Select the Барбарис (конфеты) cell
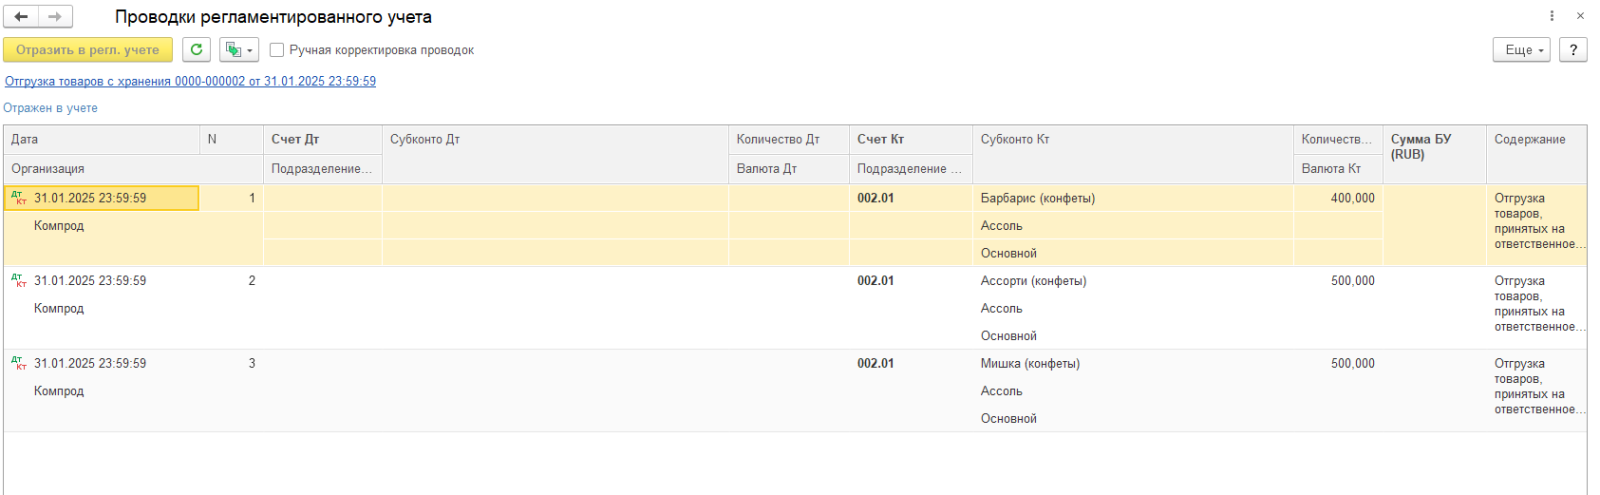 1038,198
